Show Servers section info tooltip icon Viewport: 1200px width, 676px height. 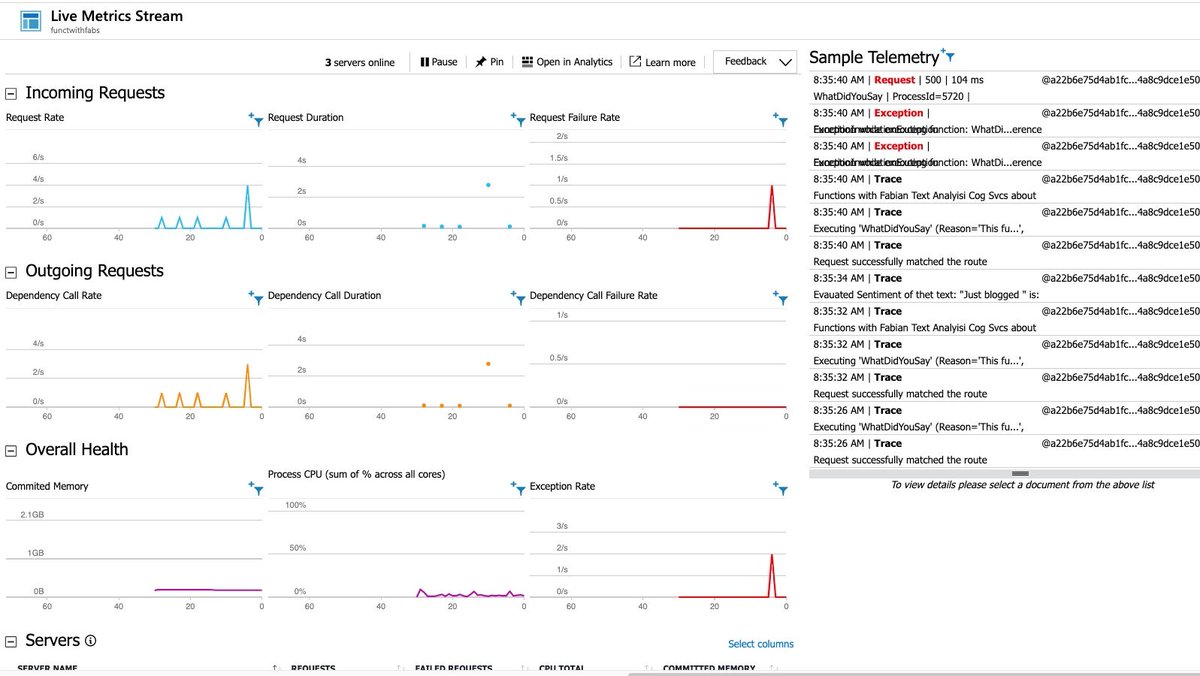(x=90, y=641)
